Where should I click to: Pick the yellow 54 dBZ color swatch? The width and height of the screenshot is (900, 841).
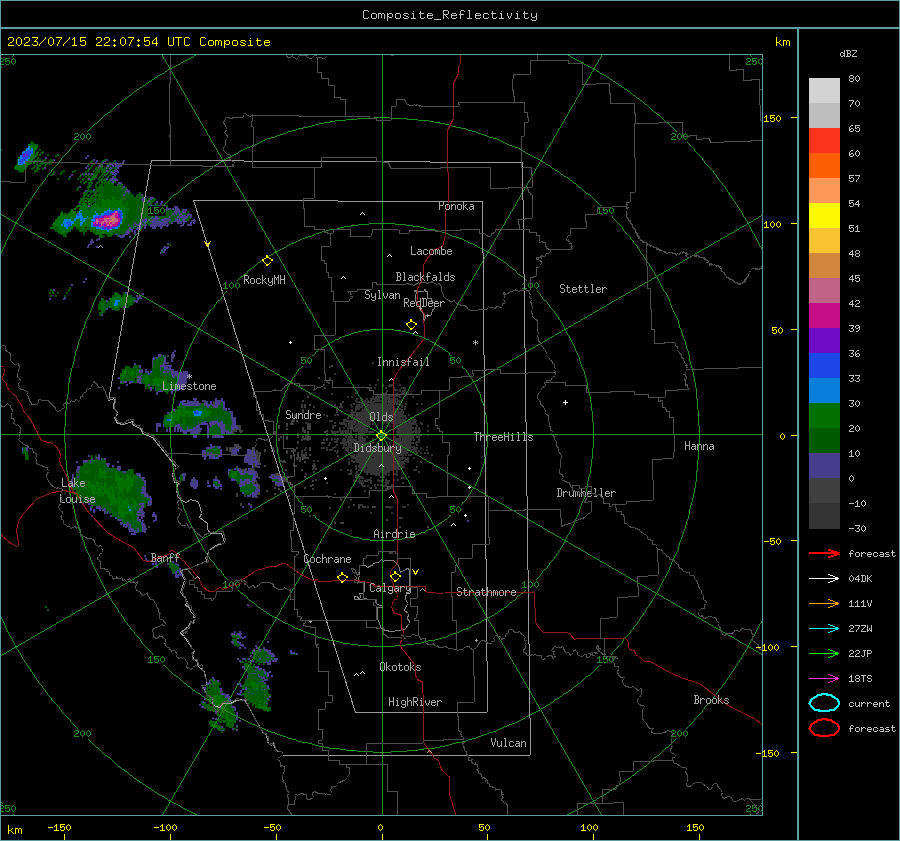[824, 215]
